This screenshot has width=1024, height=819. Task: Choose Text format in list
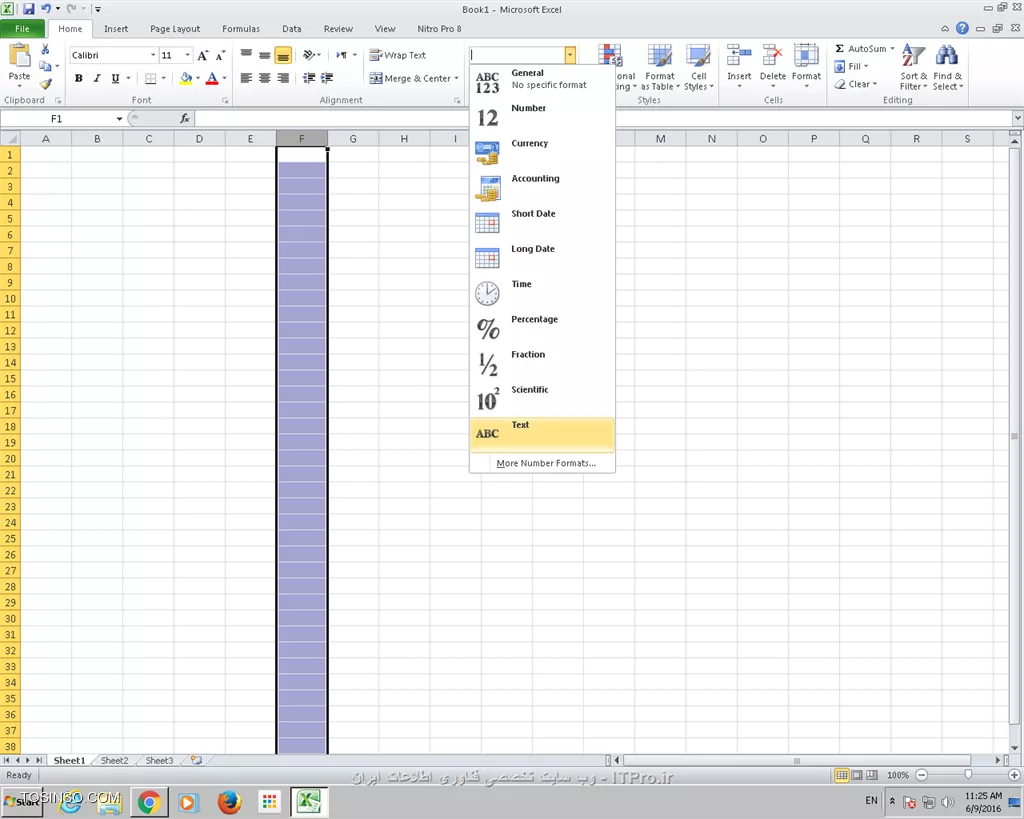coord(542,434)
